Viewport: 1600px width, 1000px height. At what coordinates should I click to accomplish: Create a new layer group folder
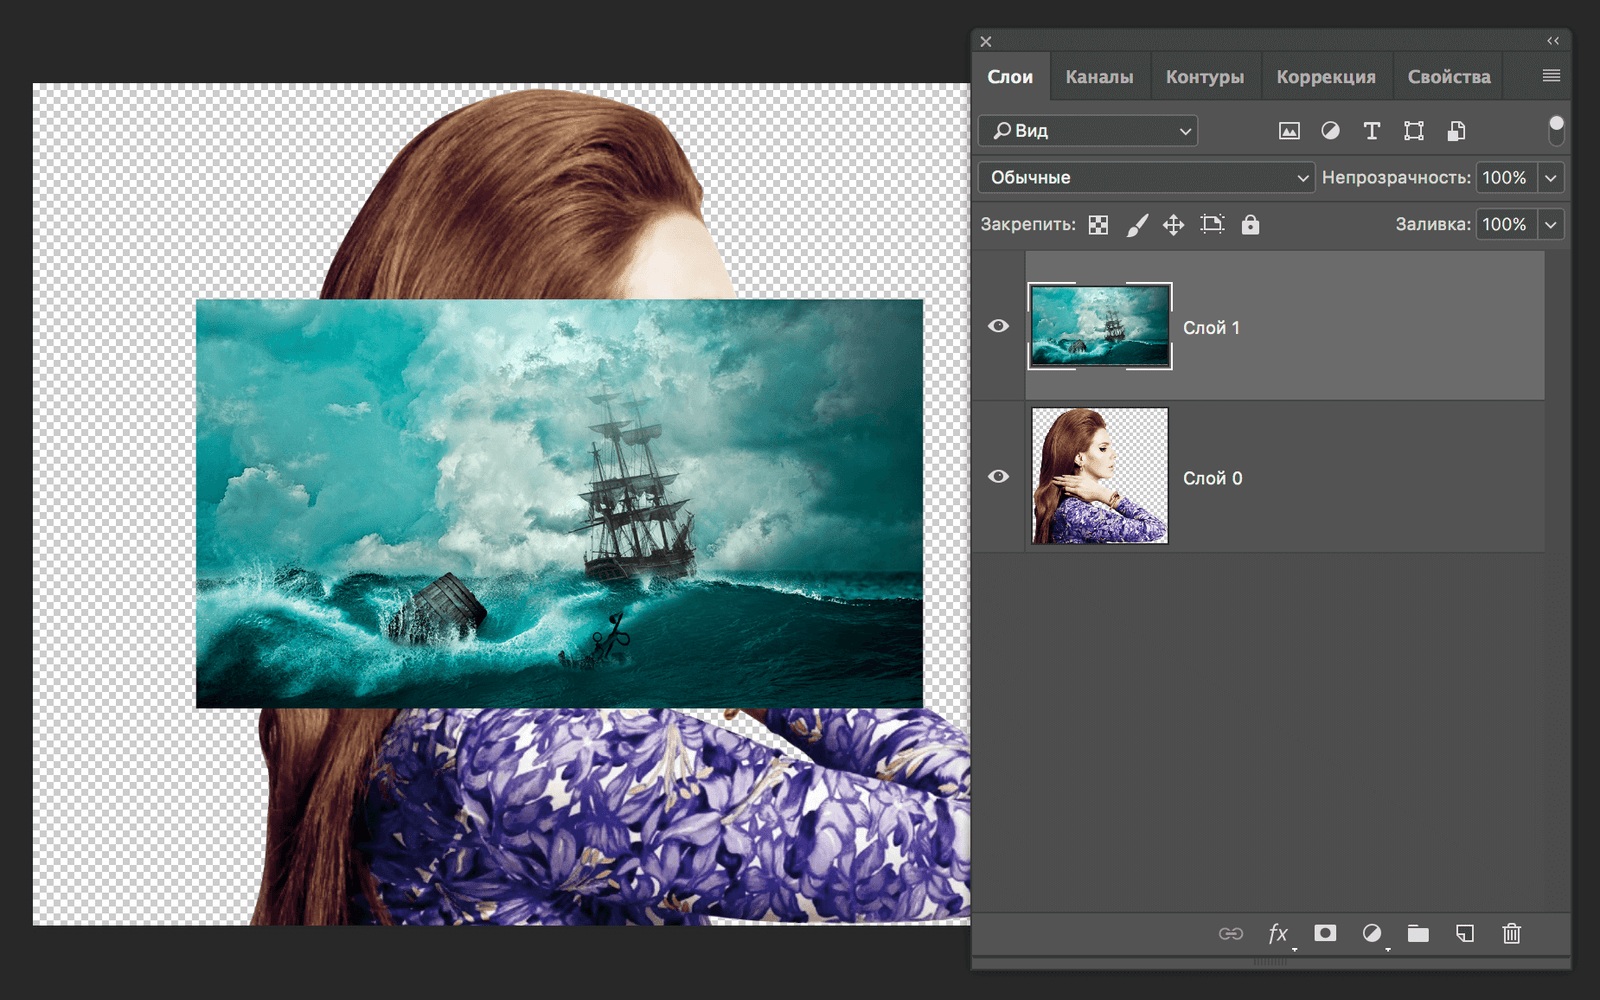pos(1418,933)
